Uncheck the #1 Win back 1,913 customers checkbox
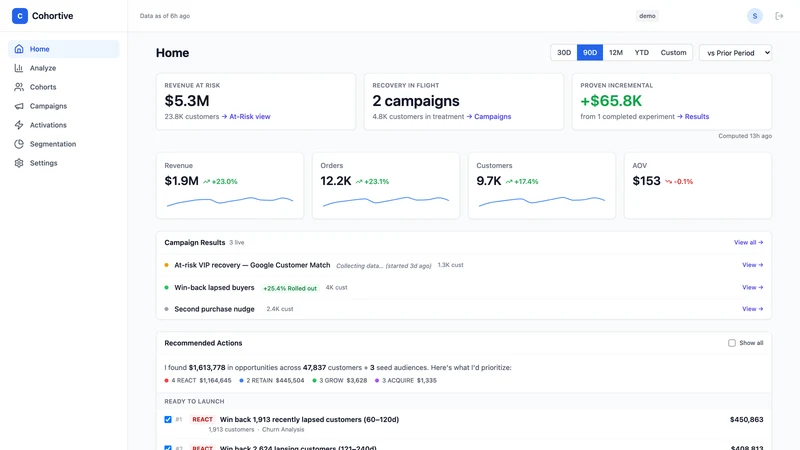This screenshot has width=800, height=450. click(168, 419)
